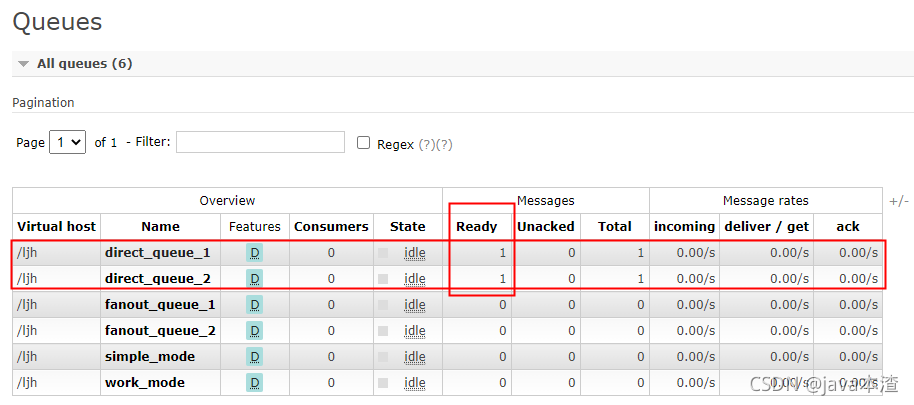
Task: Click the grey state square for fanout_queue_1
Action: [383, 305]
